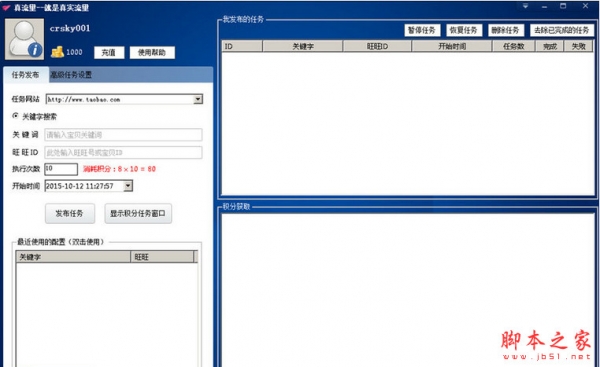The width and height of the screenshot is (600, 367).
Task: Click 旺旺 header in recent configs list
Action: click(x=162, y=257)
